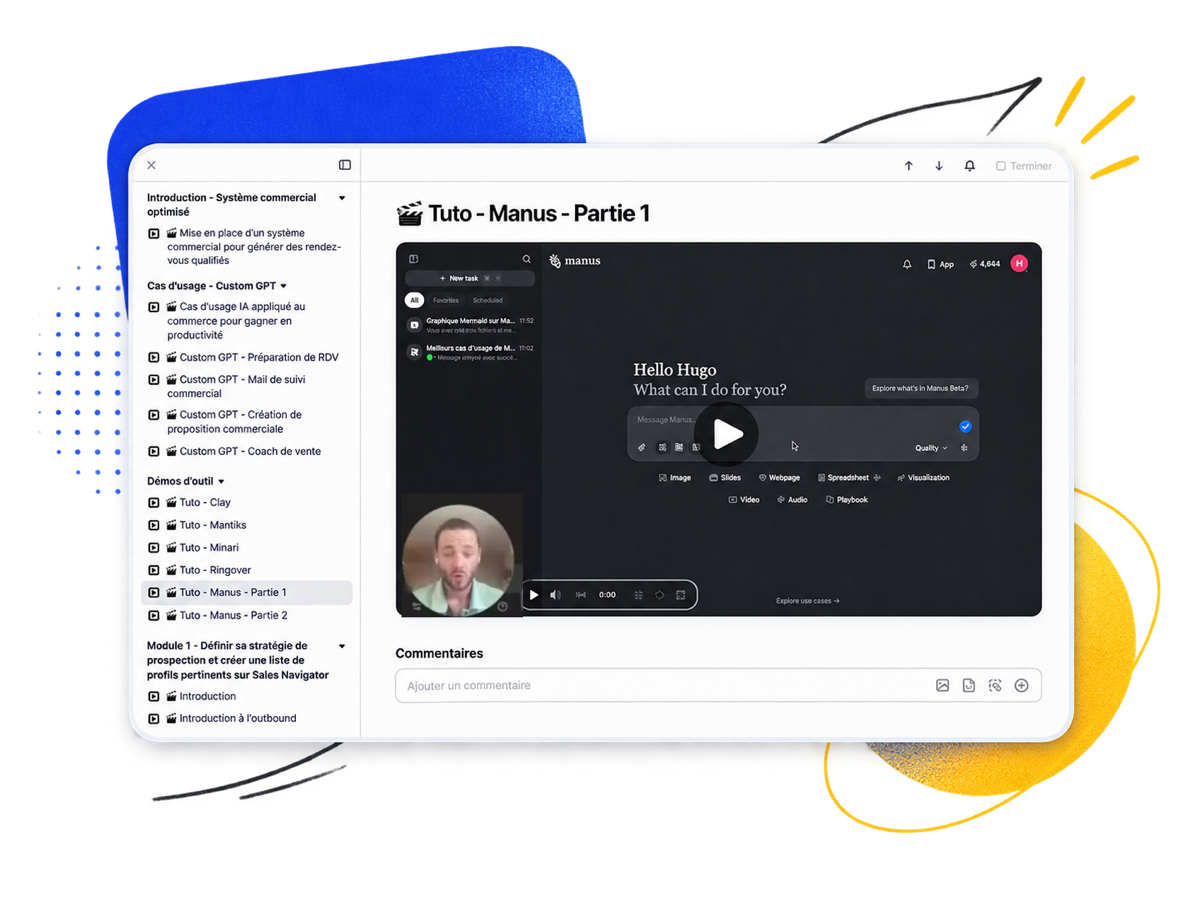
Task: Click the screen recording icon in comment box
Action: (995, 686)
